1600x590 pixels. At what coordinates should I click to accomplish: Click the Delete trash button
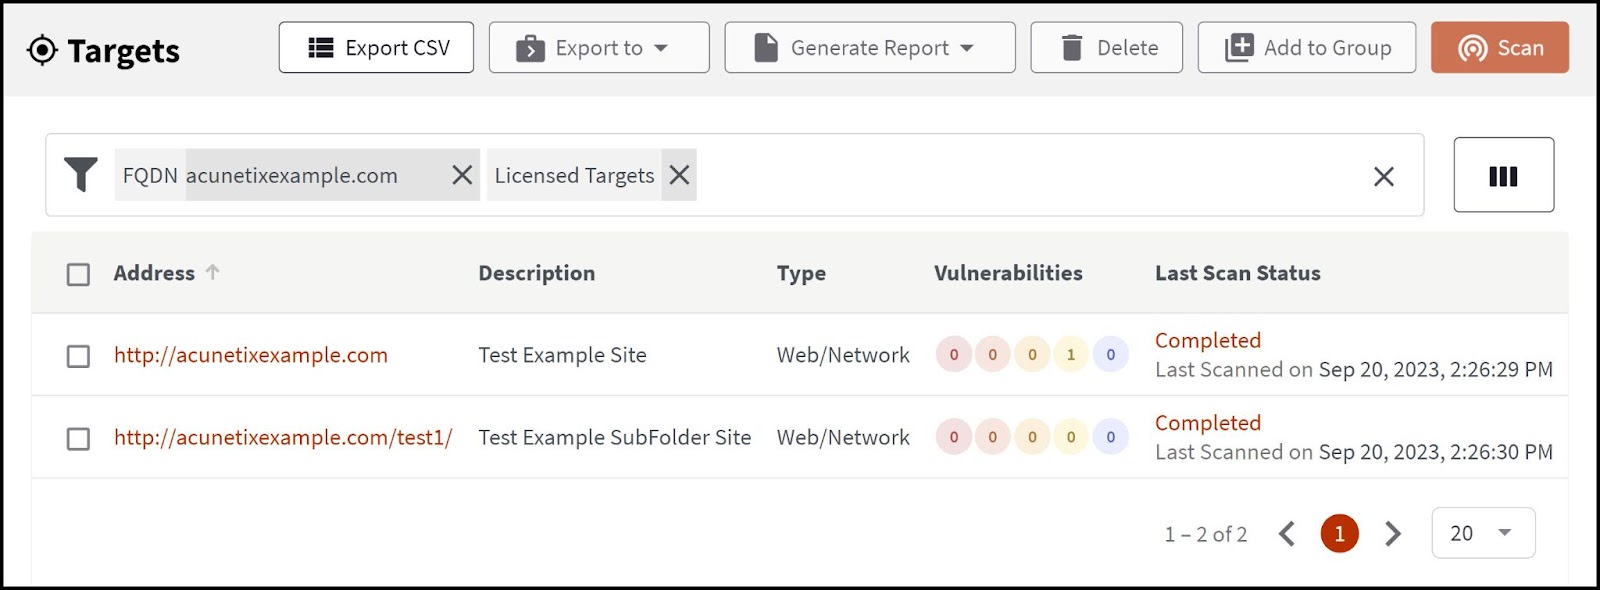pyautogui.click(x=1106, y=48)
